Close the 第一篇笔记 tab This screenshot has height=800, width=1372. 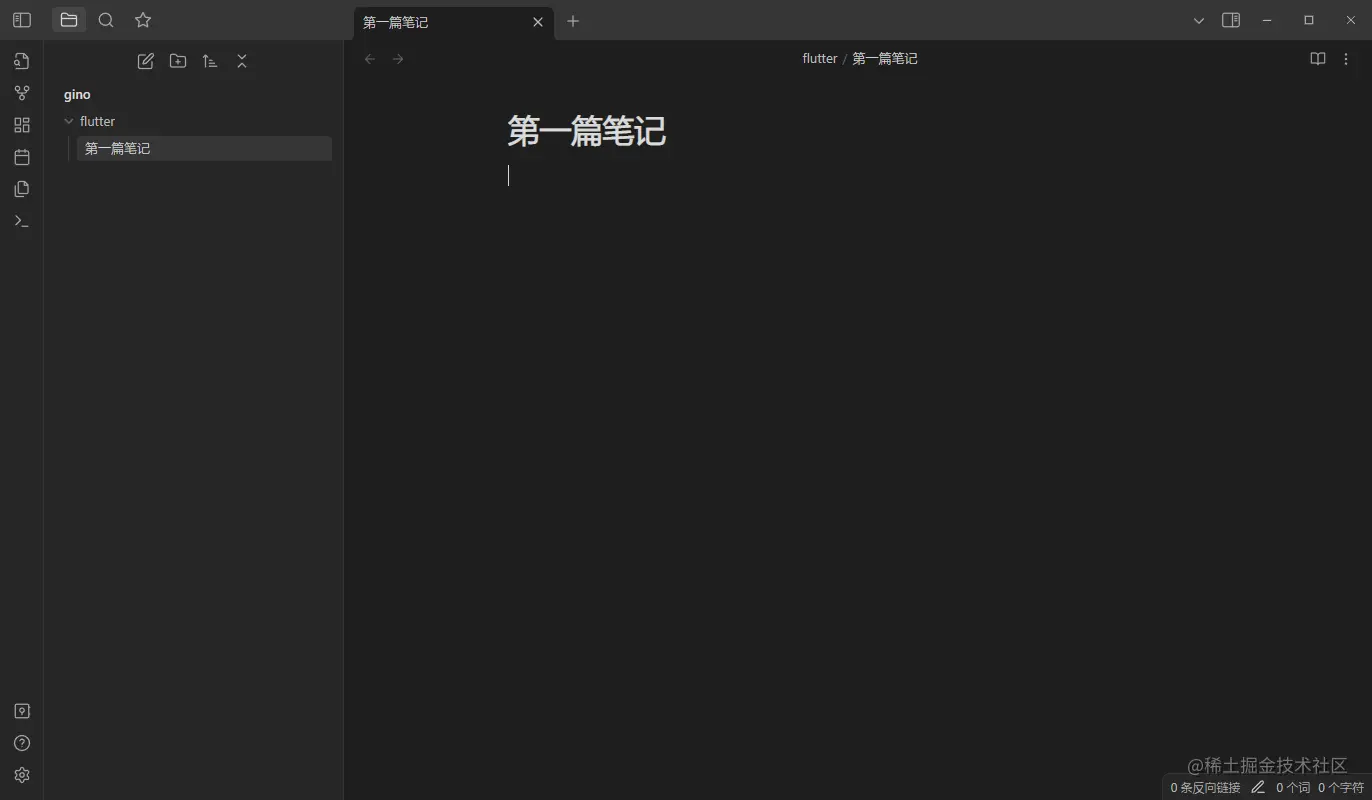pos(538,22)
